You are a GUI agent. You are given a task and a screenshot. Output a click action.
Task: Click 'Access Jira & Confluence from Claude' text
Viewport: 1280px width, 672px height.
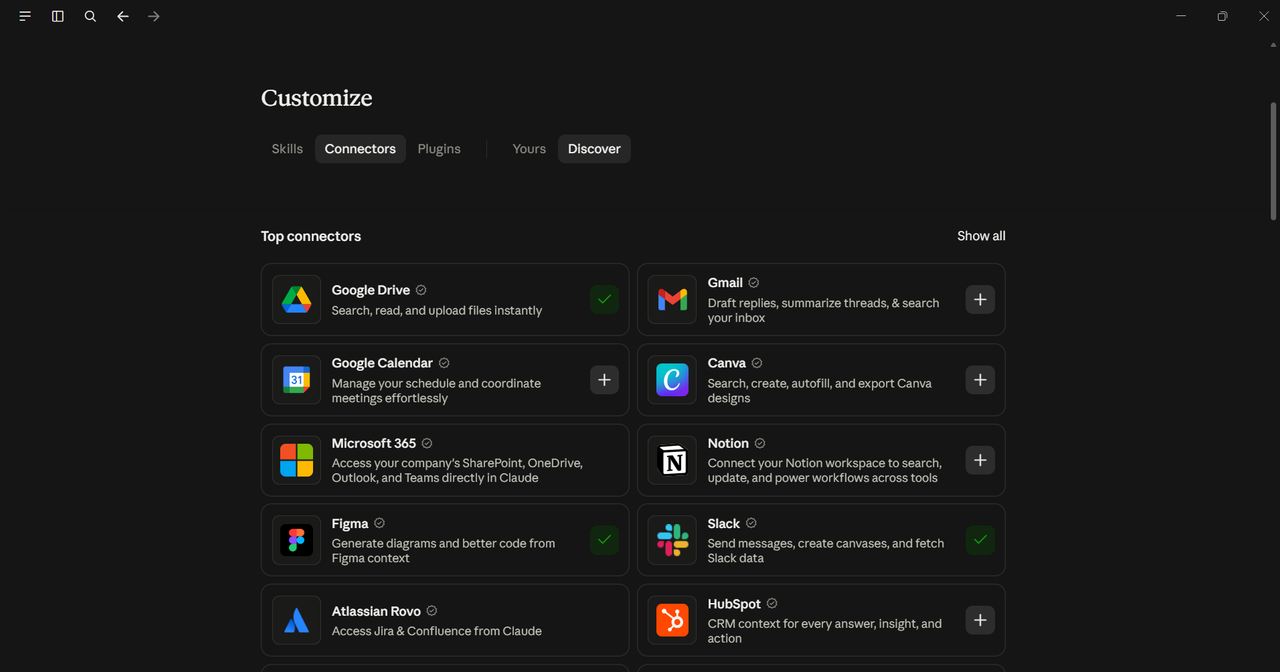pyautogui.click(x=437, y=631)
